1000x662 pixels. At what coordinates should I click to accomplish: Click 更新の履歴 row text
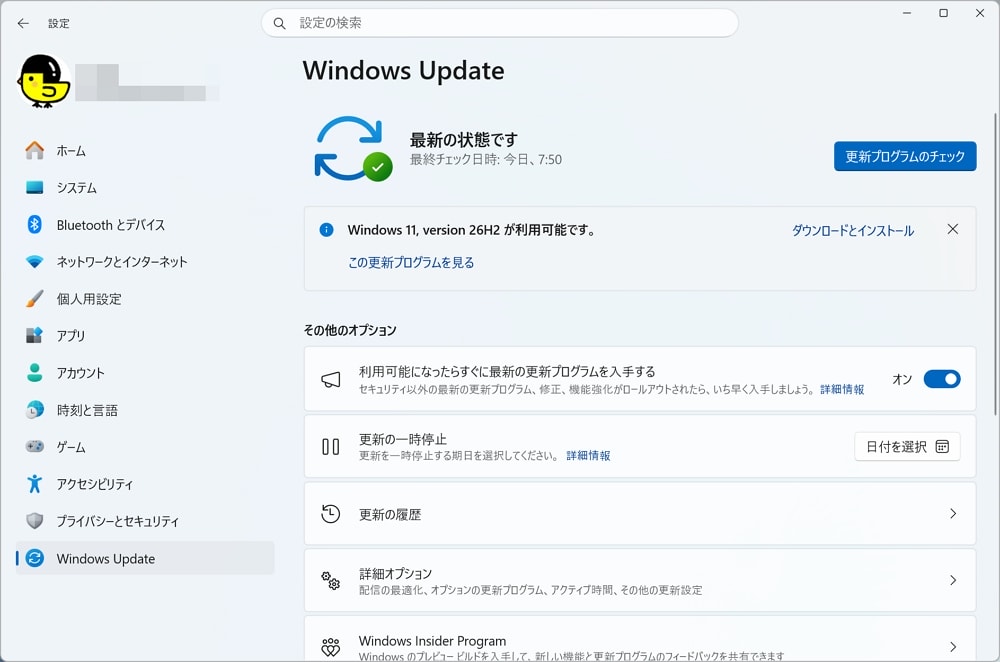point(390,514)
